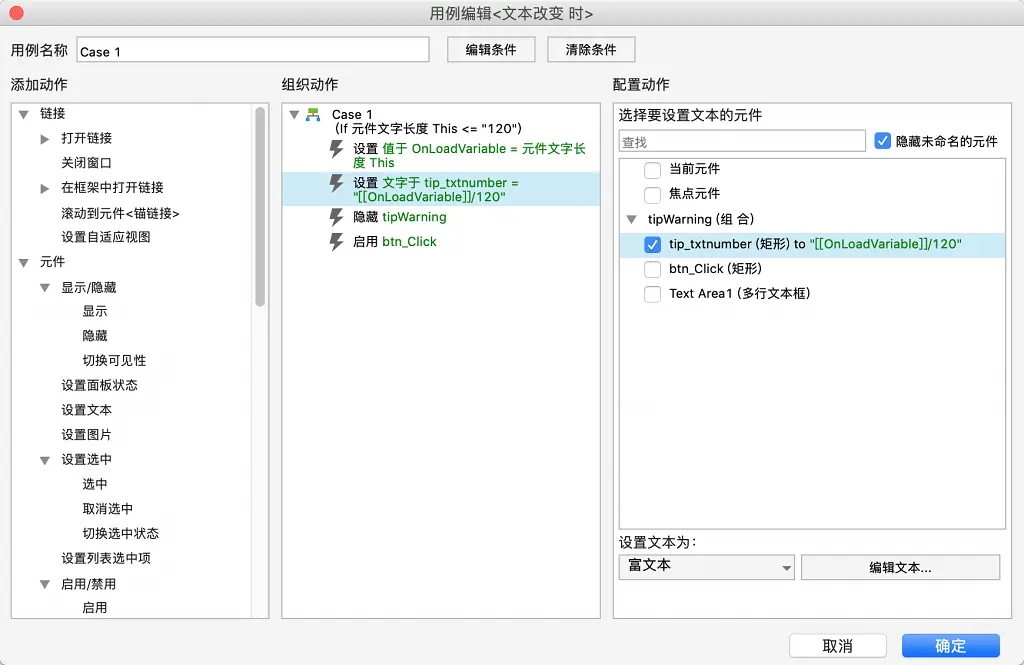
Task: Click lightning icon next to 启用 btn_Click
Action: click(x=337, y=242)
